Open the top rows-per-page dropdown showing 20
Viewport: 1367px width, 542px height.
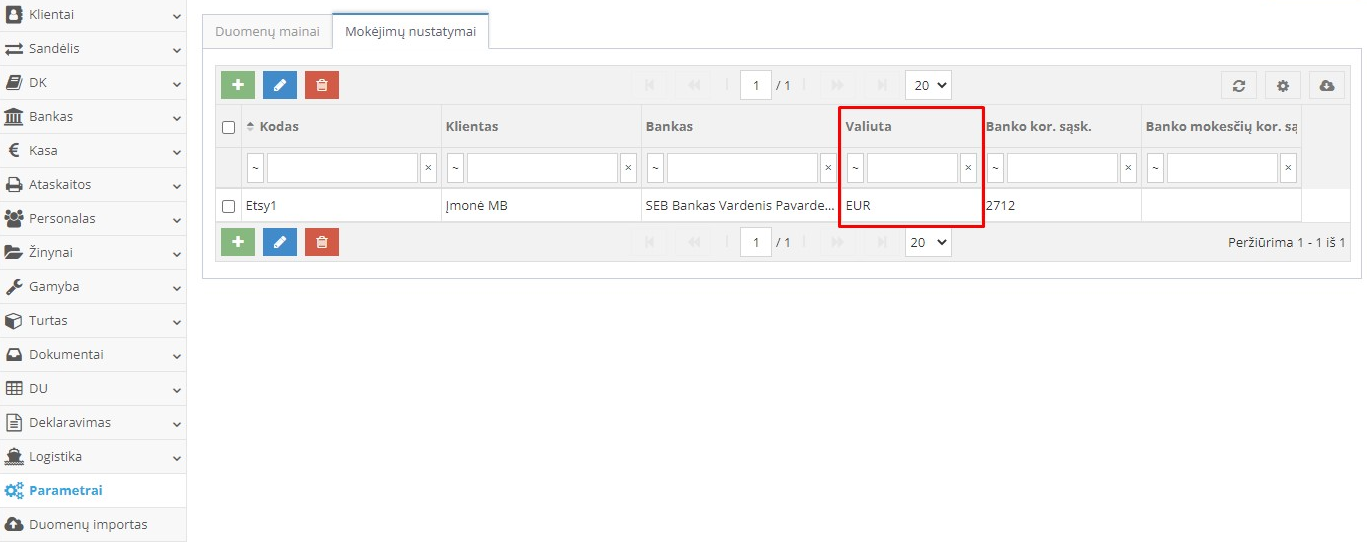(928, 85)
